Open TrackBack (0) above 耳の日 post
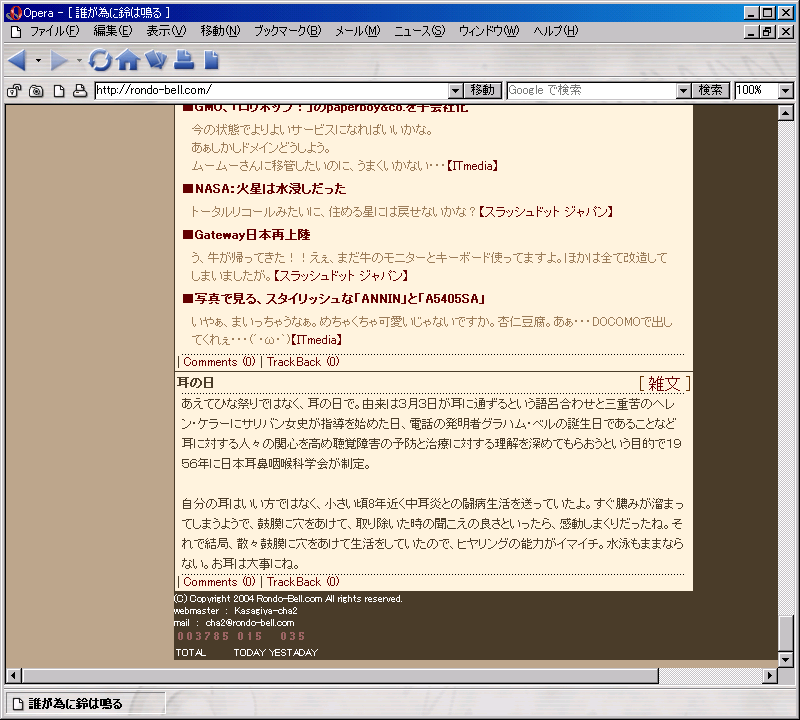This screenshot has width=800, height=720. [303, 362]
